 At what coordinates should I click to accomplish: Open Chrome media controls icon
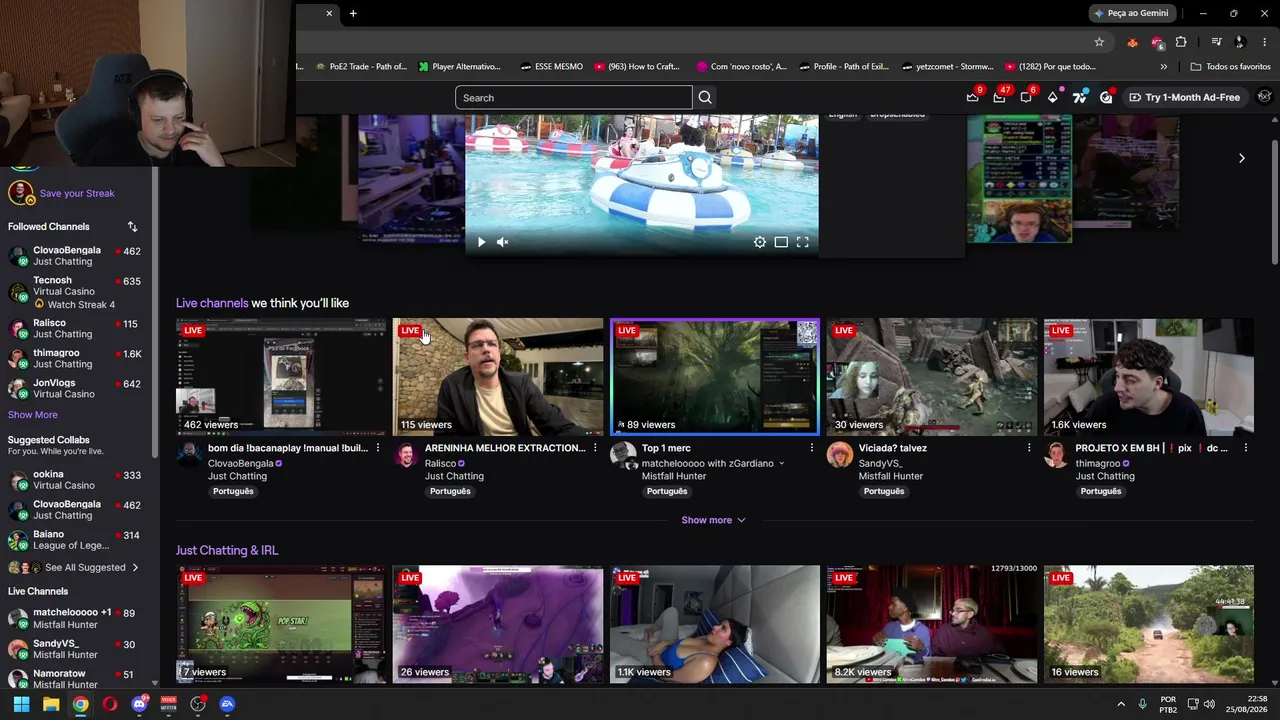(x=1216, y=42)
